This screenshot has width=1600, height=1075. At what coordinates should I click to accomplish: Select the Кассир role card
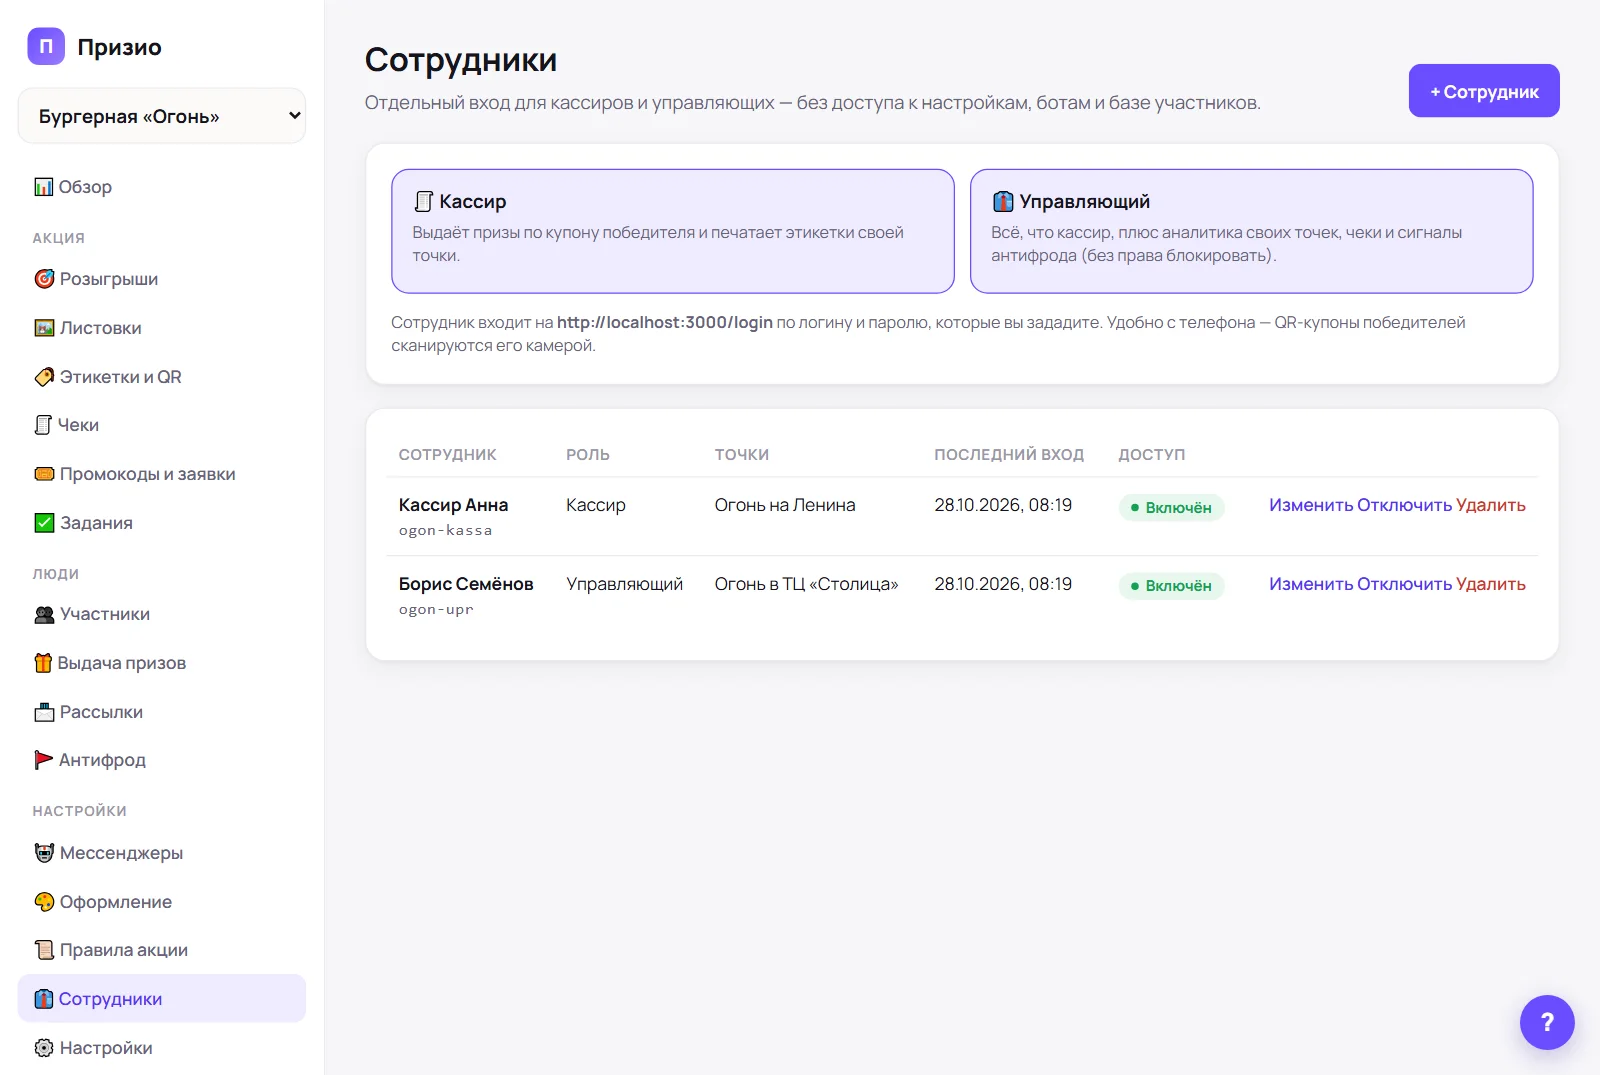point(673,231)
